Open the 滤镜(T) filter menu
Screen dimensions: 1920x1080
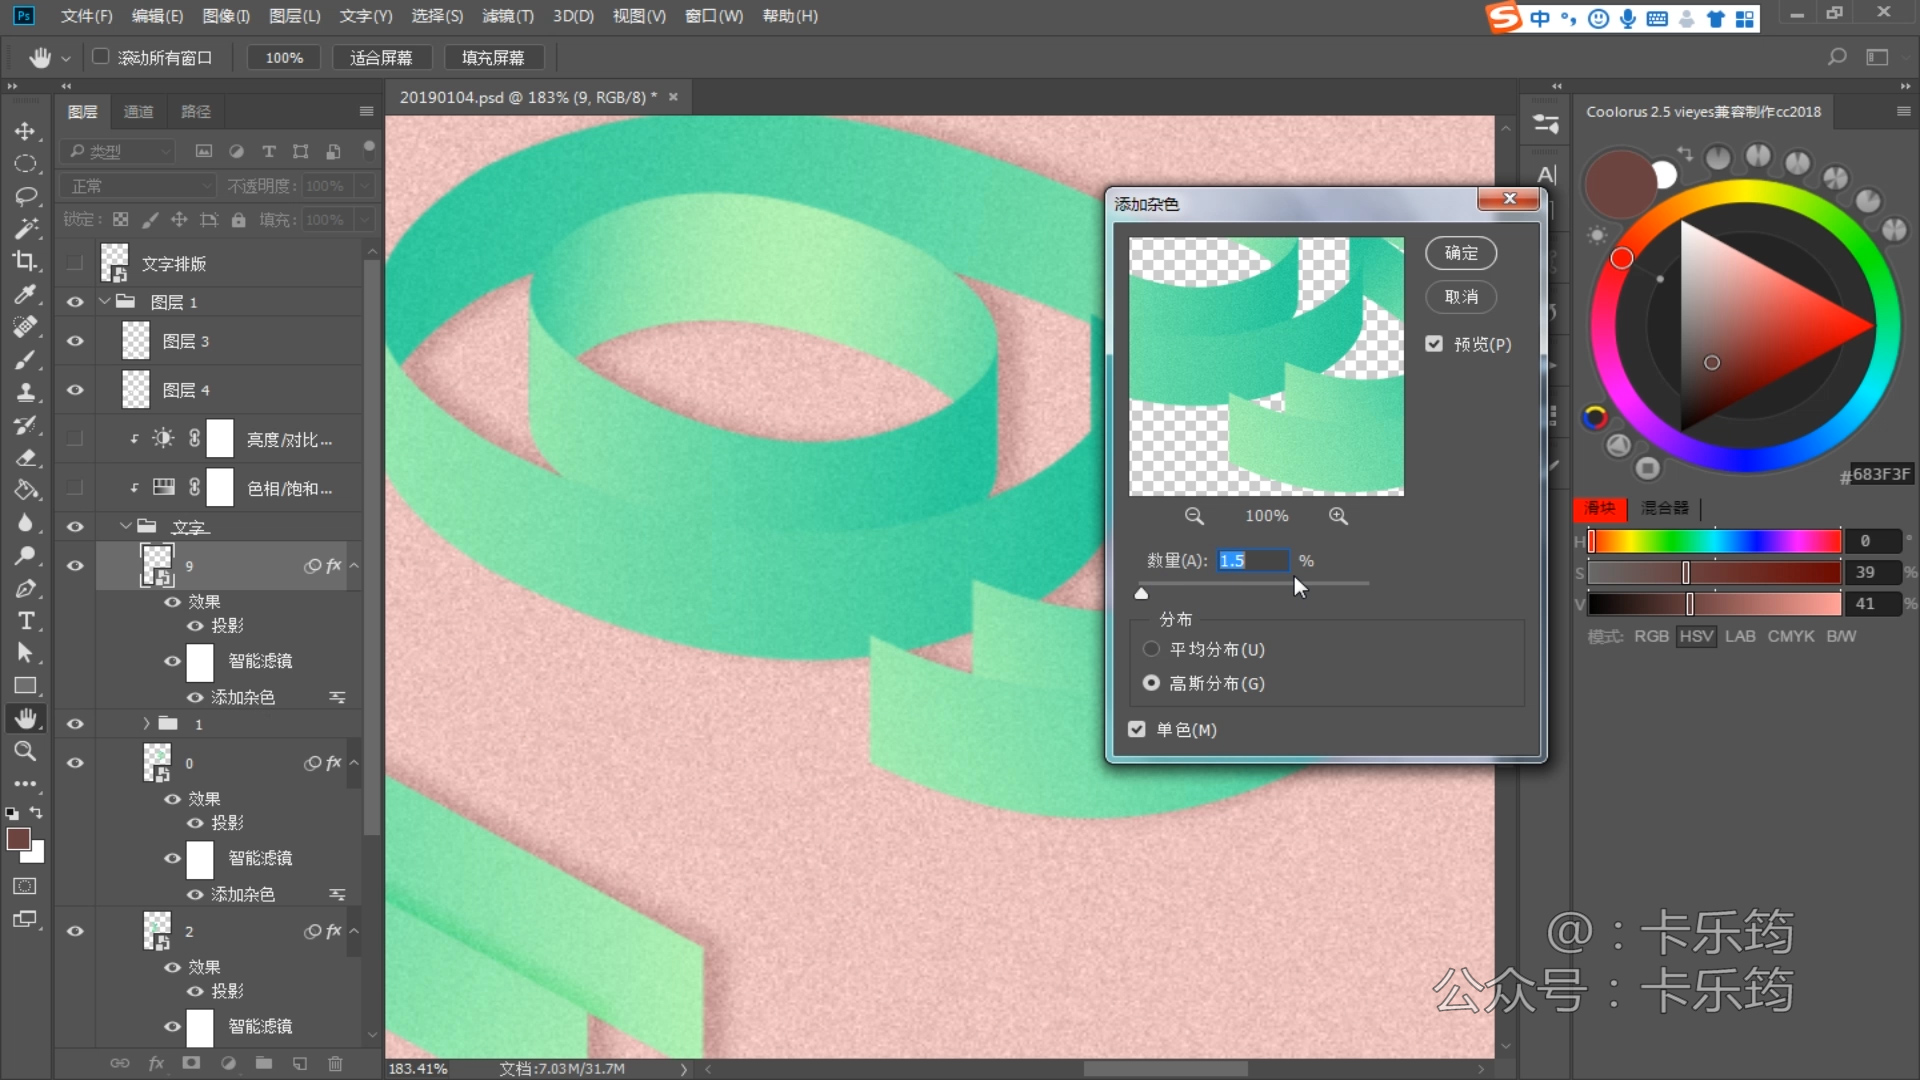tap(507, 16)
